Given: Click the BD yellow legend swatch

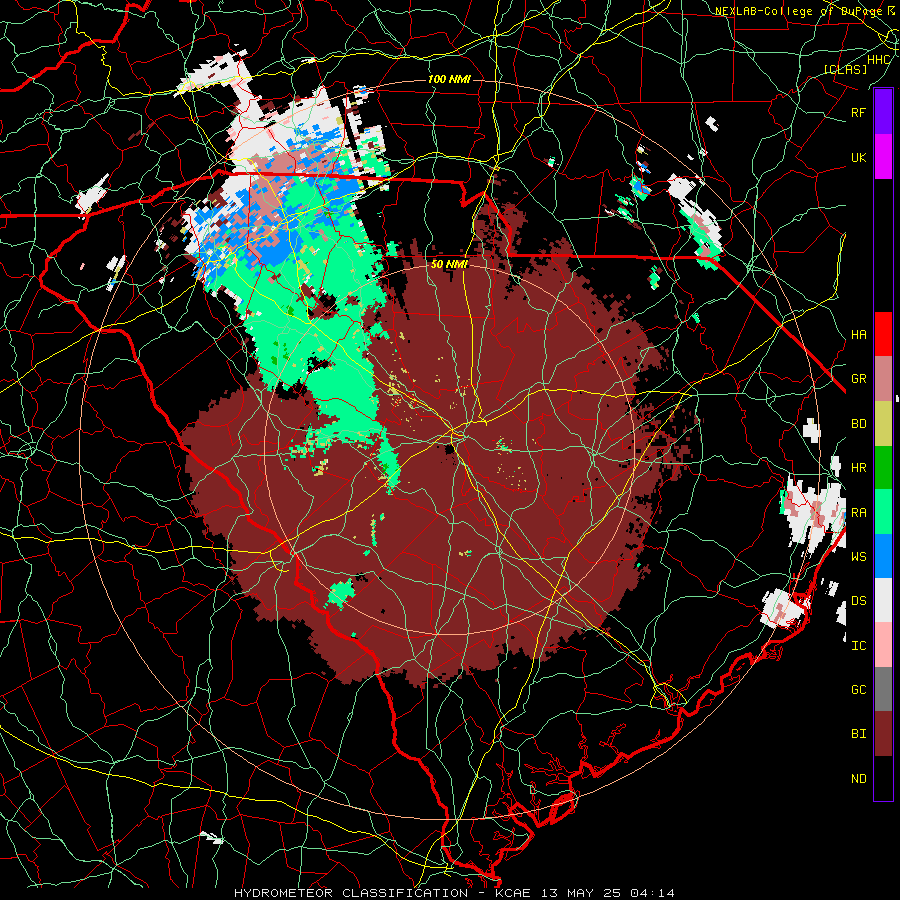Looking at the screenshot, I should coord(883,424).
